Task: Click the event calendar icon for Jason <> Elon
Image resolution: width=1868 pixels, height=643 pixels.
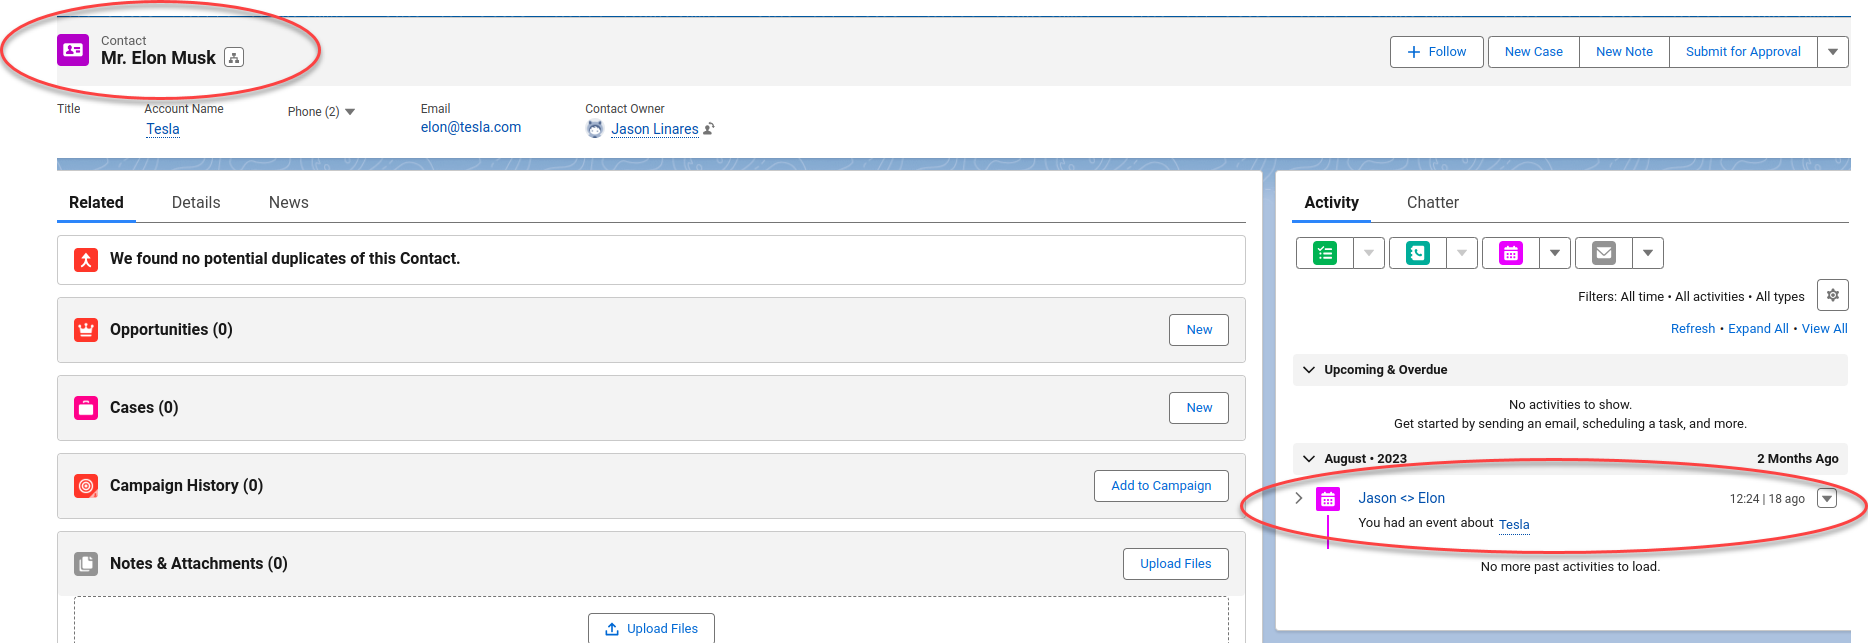Action: tap(1328, 499)
